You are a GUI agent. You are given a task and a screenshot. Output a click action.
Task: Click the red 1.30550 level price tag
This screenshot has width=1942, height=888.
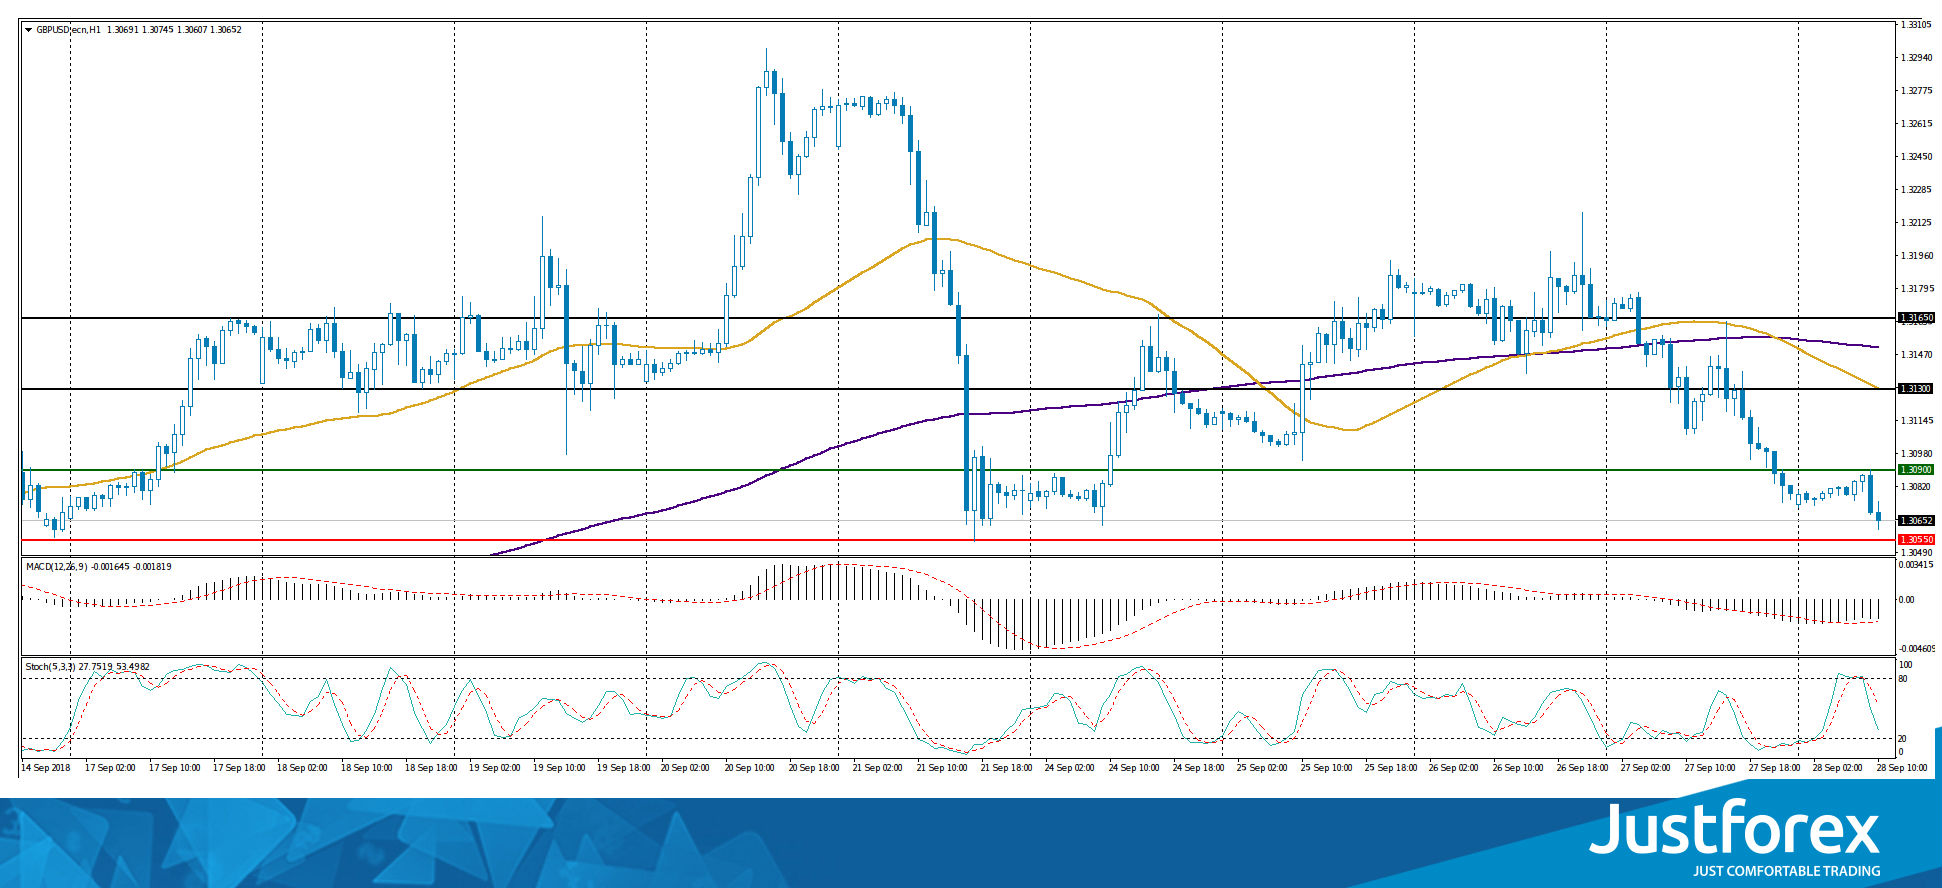(1916, 540)
